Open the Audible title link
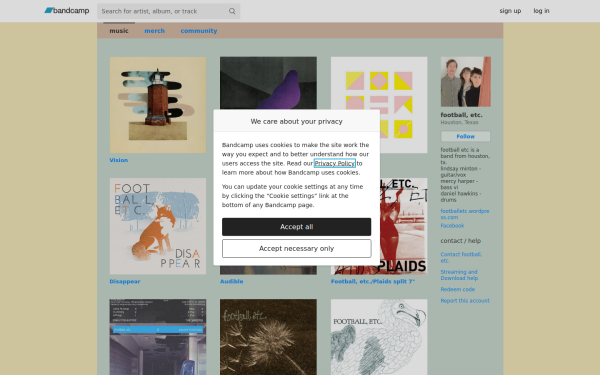The image size is (600, 375). [232, 281]
